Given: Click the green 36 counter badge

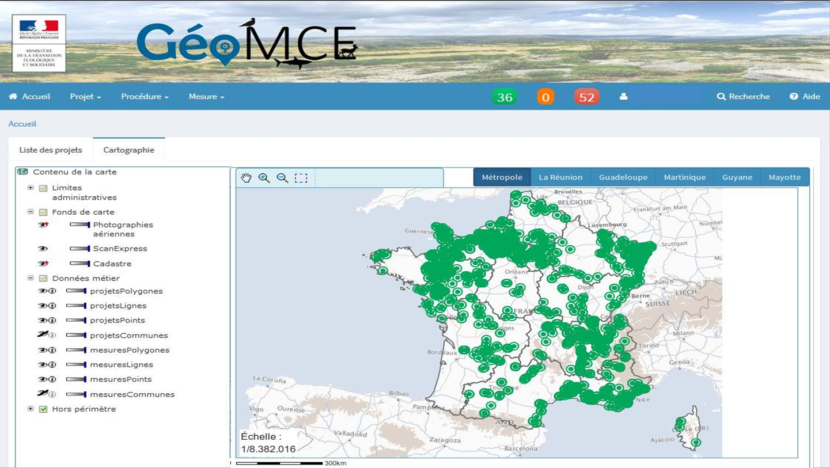Looking at the screenshot, I should tap(504, 97).
